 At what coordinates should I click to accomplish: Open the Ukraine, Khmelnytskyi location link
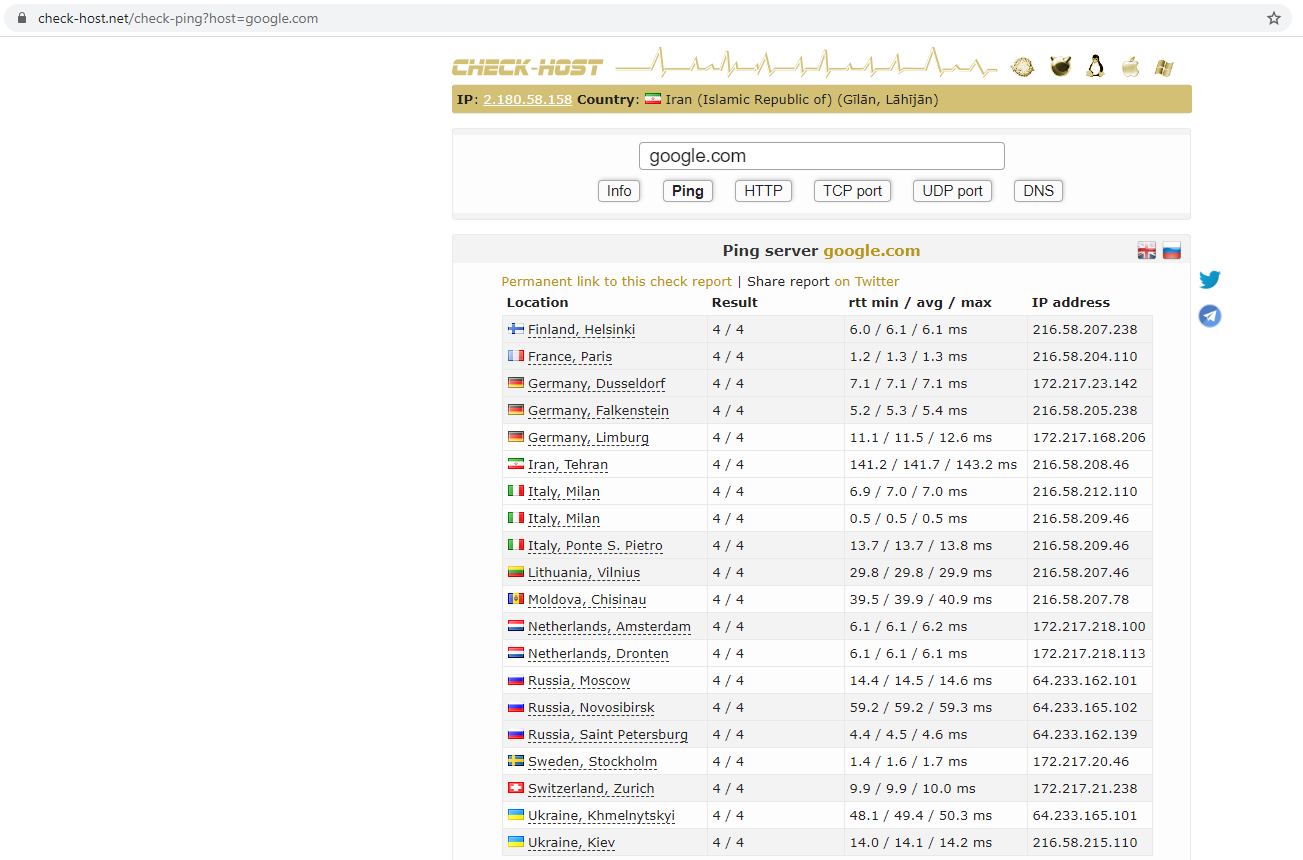point(601,816)
